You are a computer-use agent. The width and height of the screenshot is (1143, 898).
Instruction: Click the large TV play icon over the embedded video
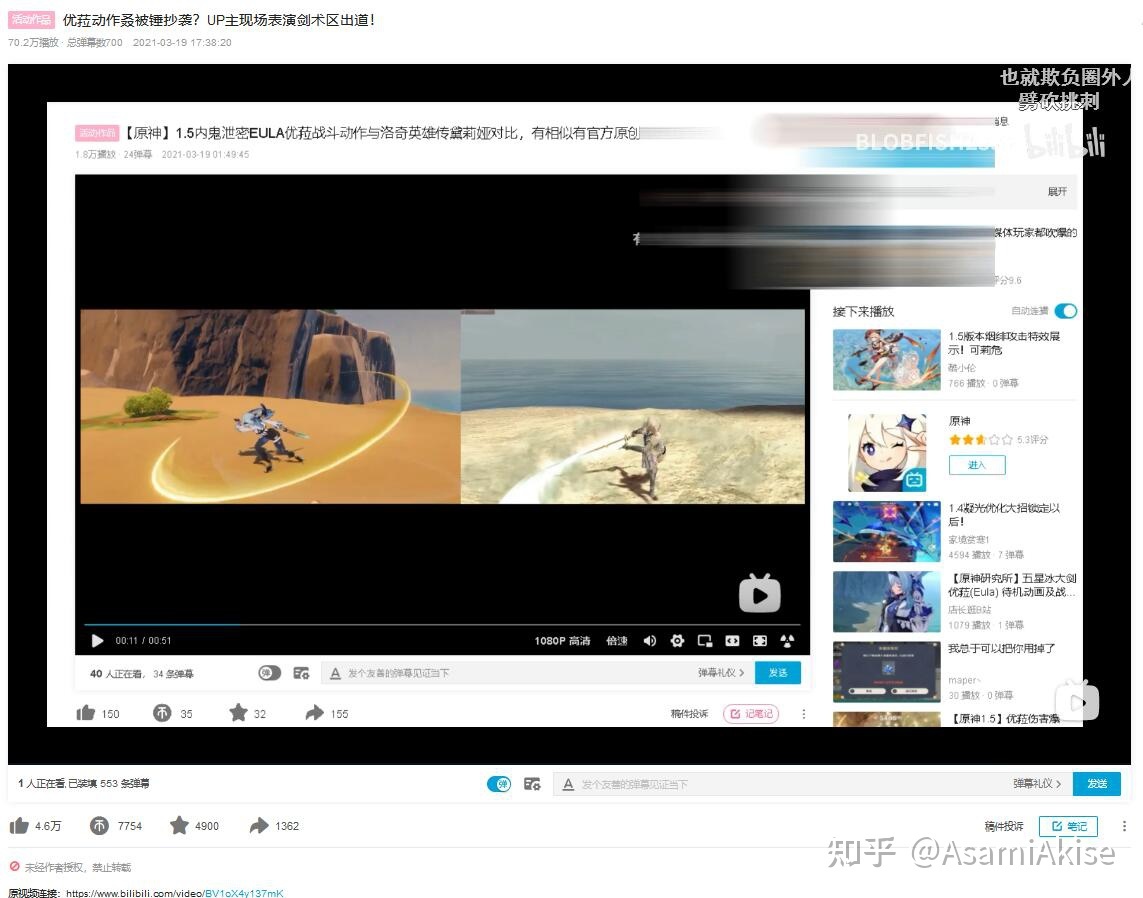pyautogui.click(x=760, y=594)
